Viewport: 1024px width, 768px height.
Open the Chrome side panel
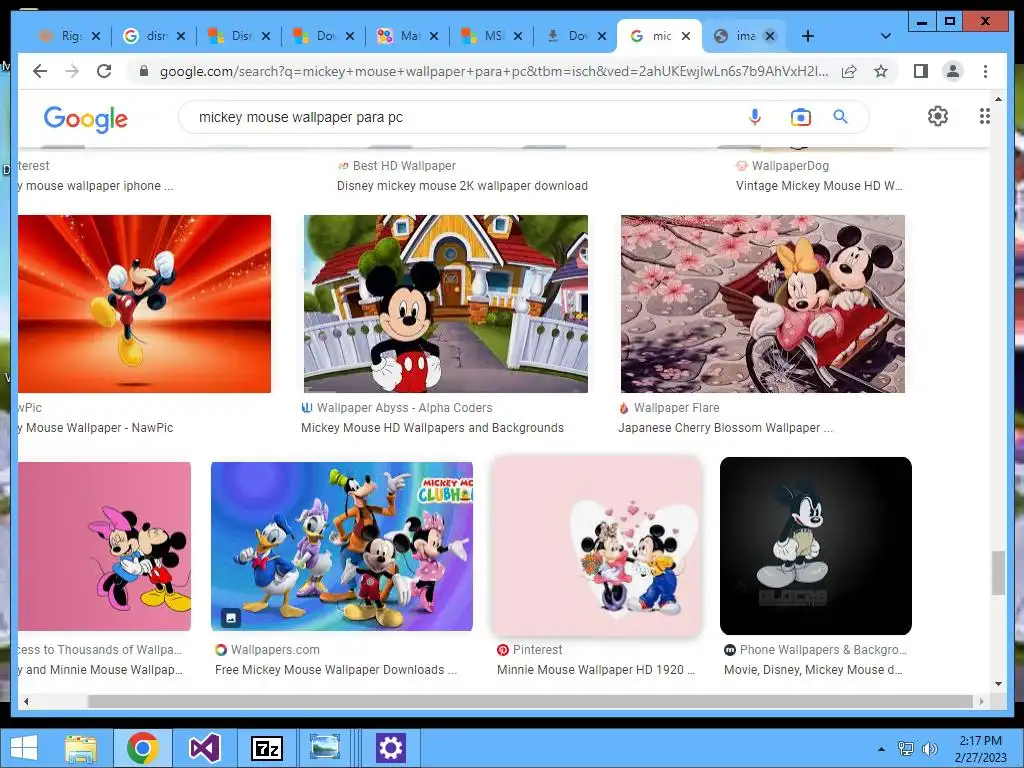click(921, 71)
